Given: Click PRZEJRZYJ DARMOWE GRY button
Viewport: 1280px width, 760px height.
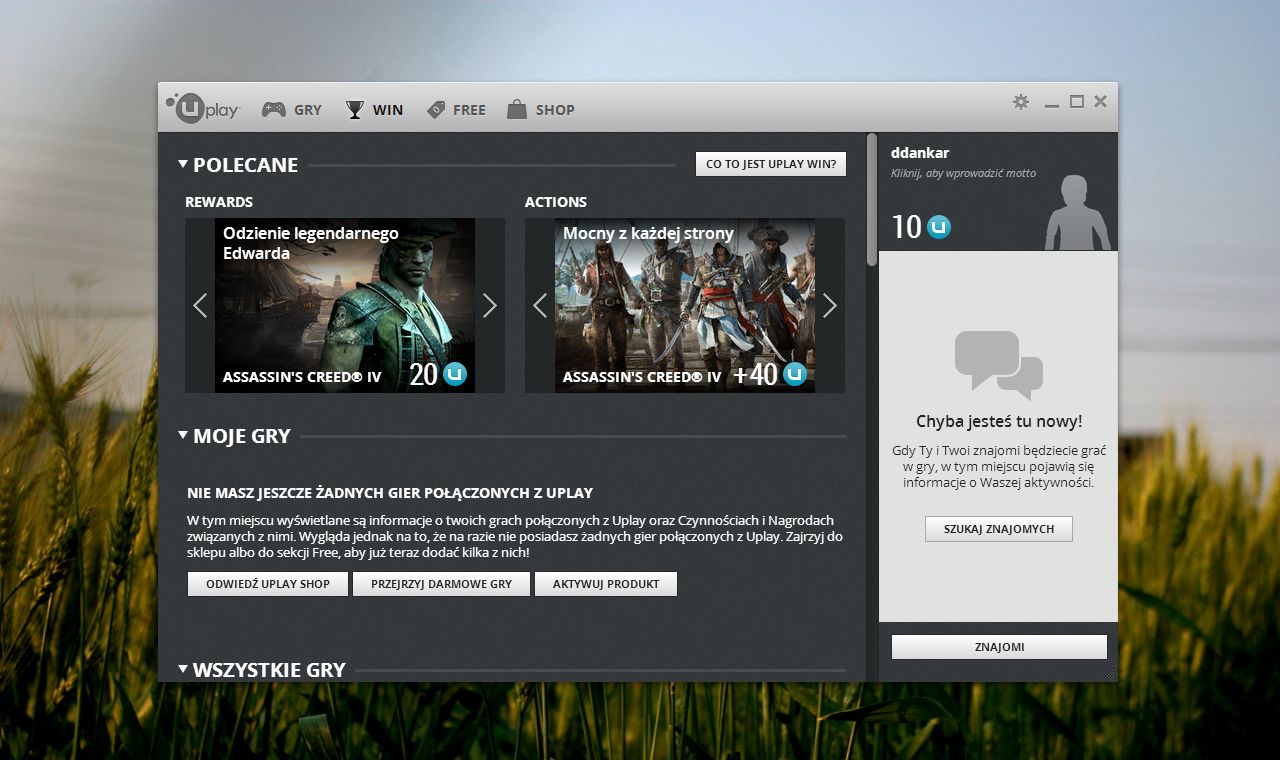Looking at the screenshot, I should (x=441, y=584).
